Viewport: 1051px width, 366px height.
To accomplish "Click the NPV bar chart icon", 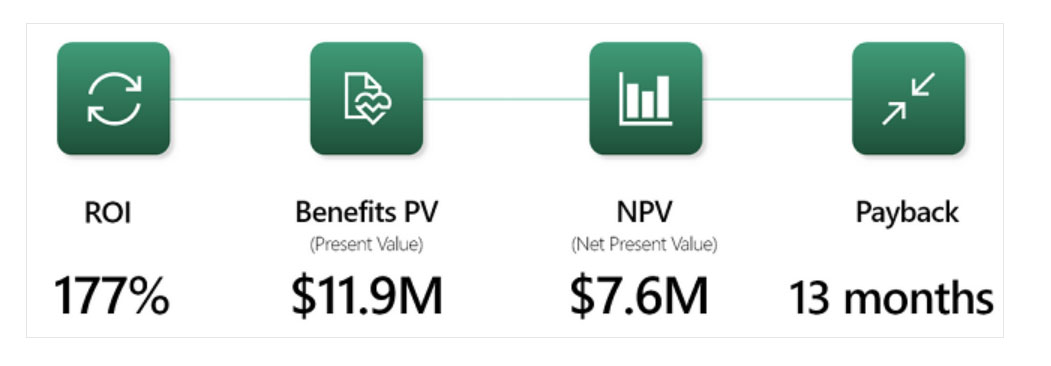I will click(x=645, y=99).
